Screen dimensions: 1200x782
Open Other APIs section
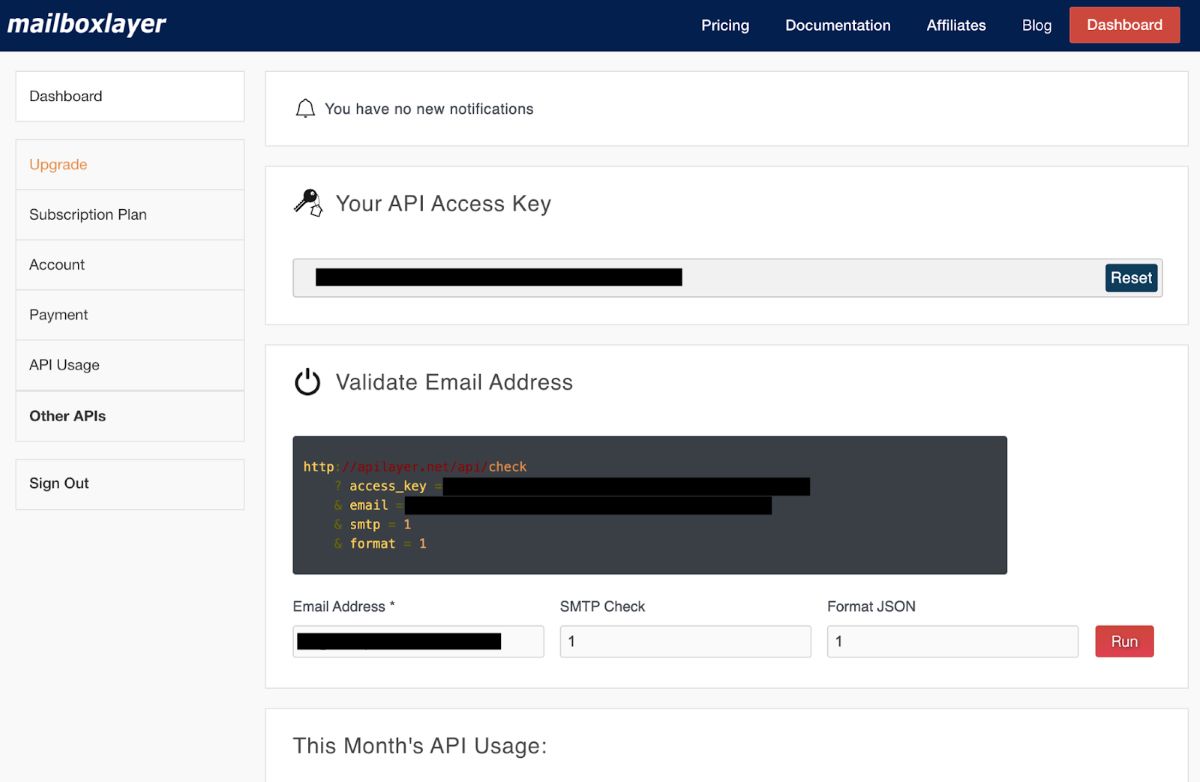click(67, 415)
